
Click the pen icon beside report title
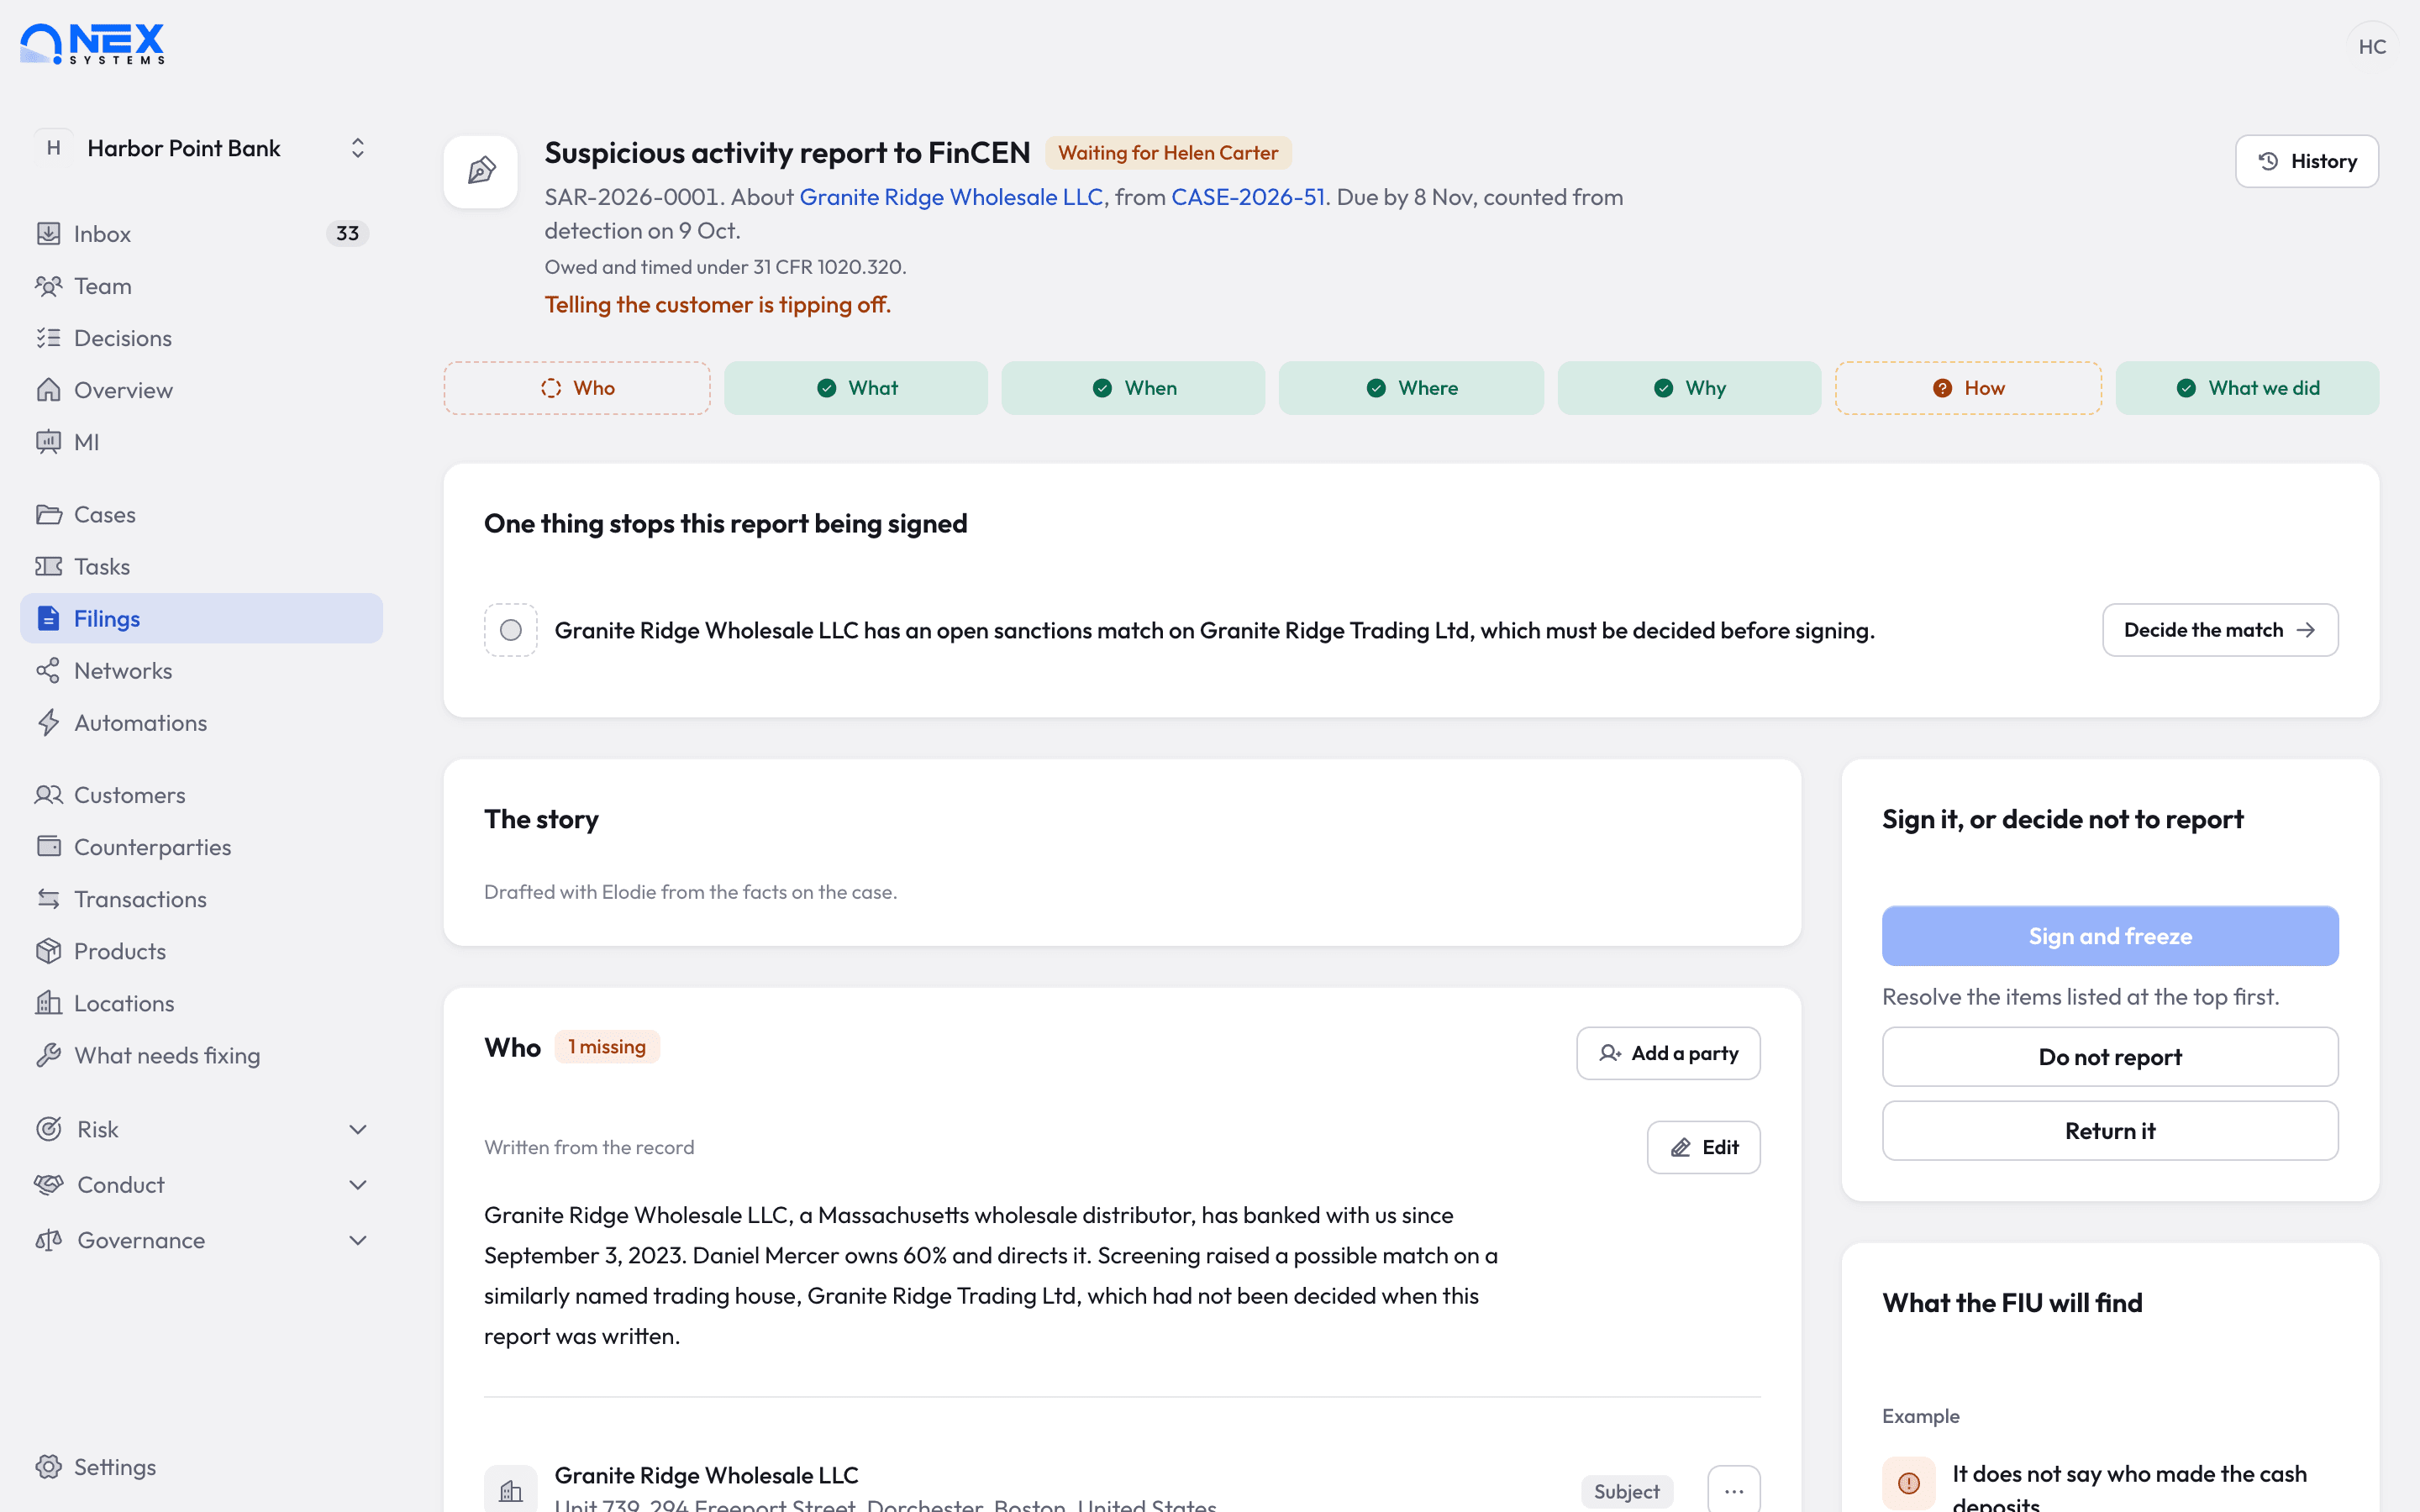[x=481, y=171]
